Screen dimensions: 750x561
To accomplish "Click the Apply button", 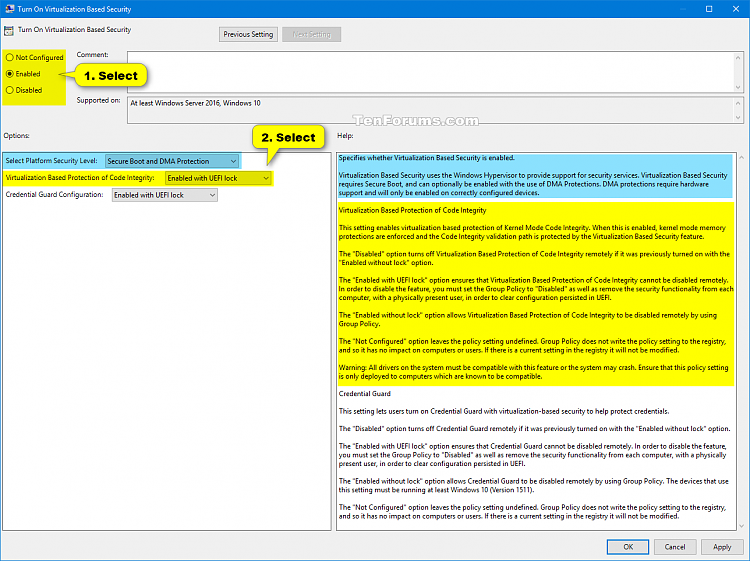I will (x=722, y=547).
